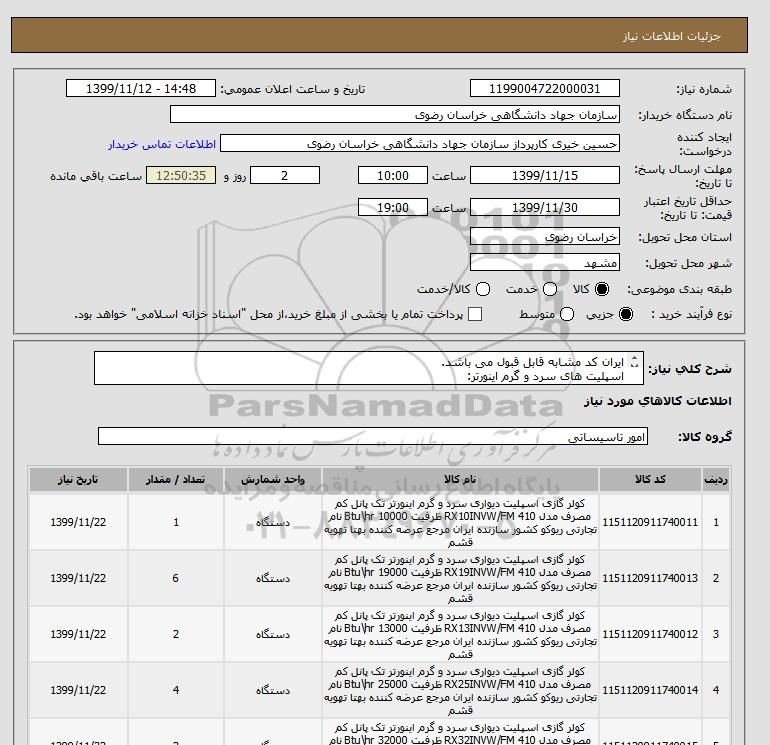Click the کد کالا column header

650,479
